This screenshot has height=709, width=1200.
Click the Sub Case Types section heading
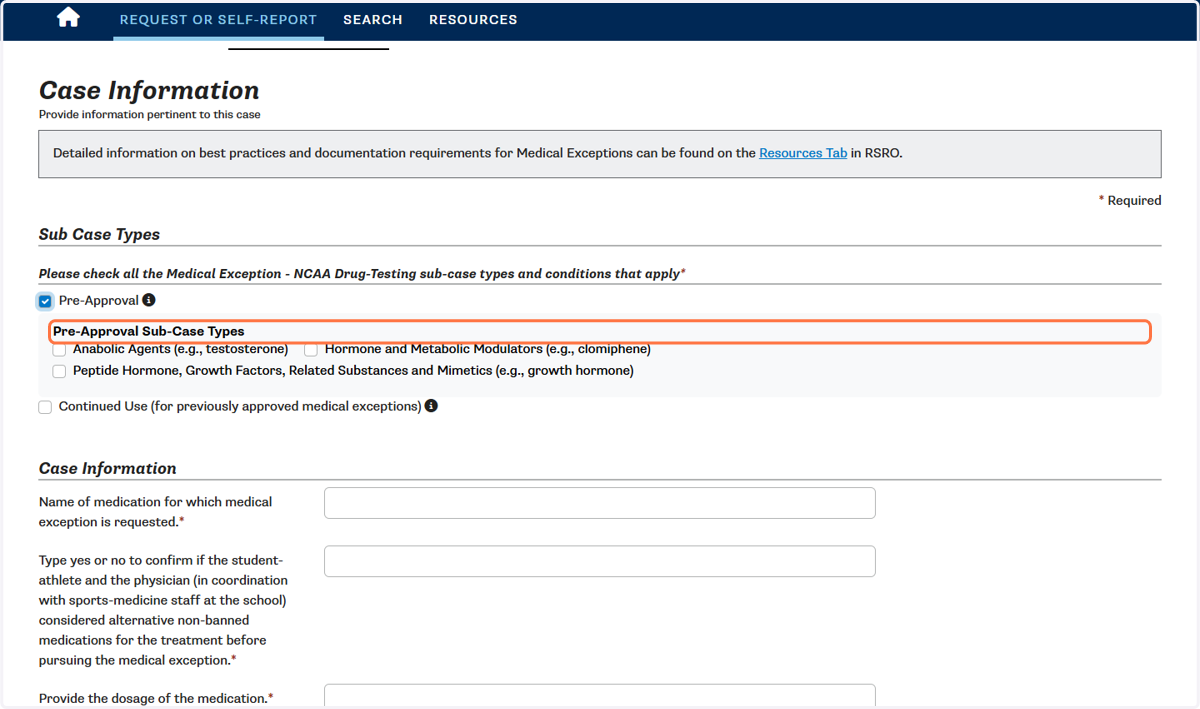pos(99,234)
